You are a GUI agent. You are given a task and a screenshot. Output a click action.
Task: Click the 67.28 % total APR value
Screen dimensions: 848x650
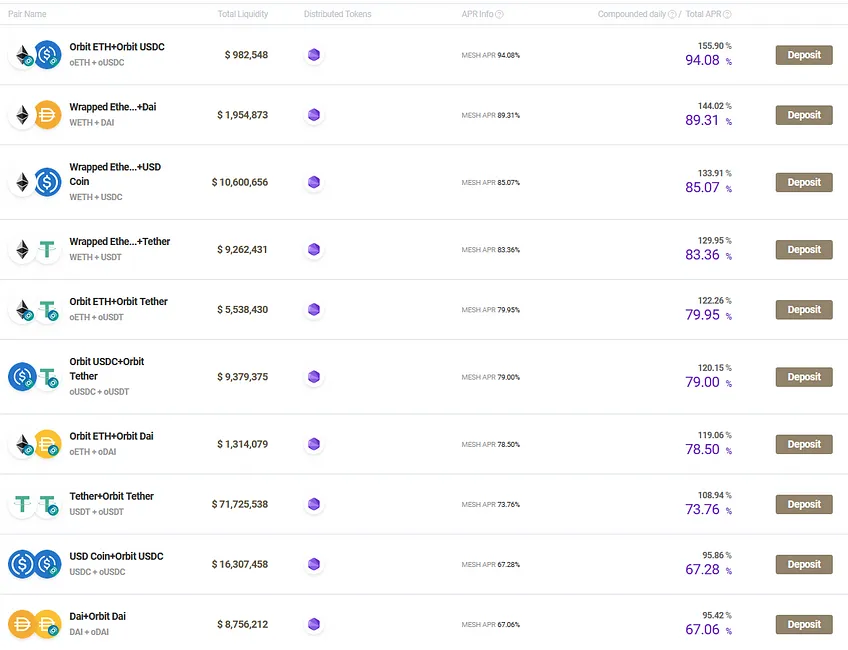click(x=708, y=569)
